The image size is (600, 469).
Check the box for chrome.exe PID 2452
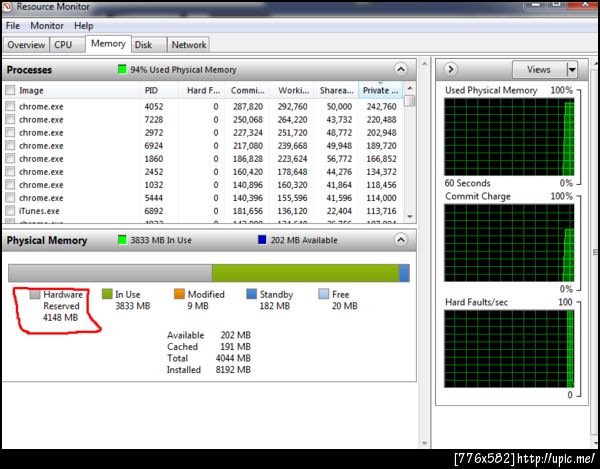[10, 171]
